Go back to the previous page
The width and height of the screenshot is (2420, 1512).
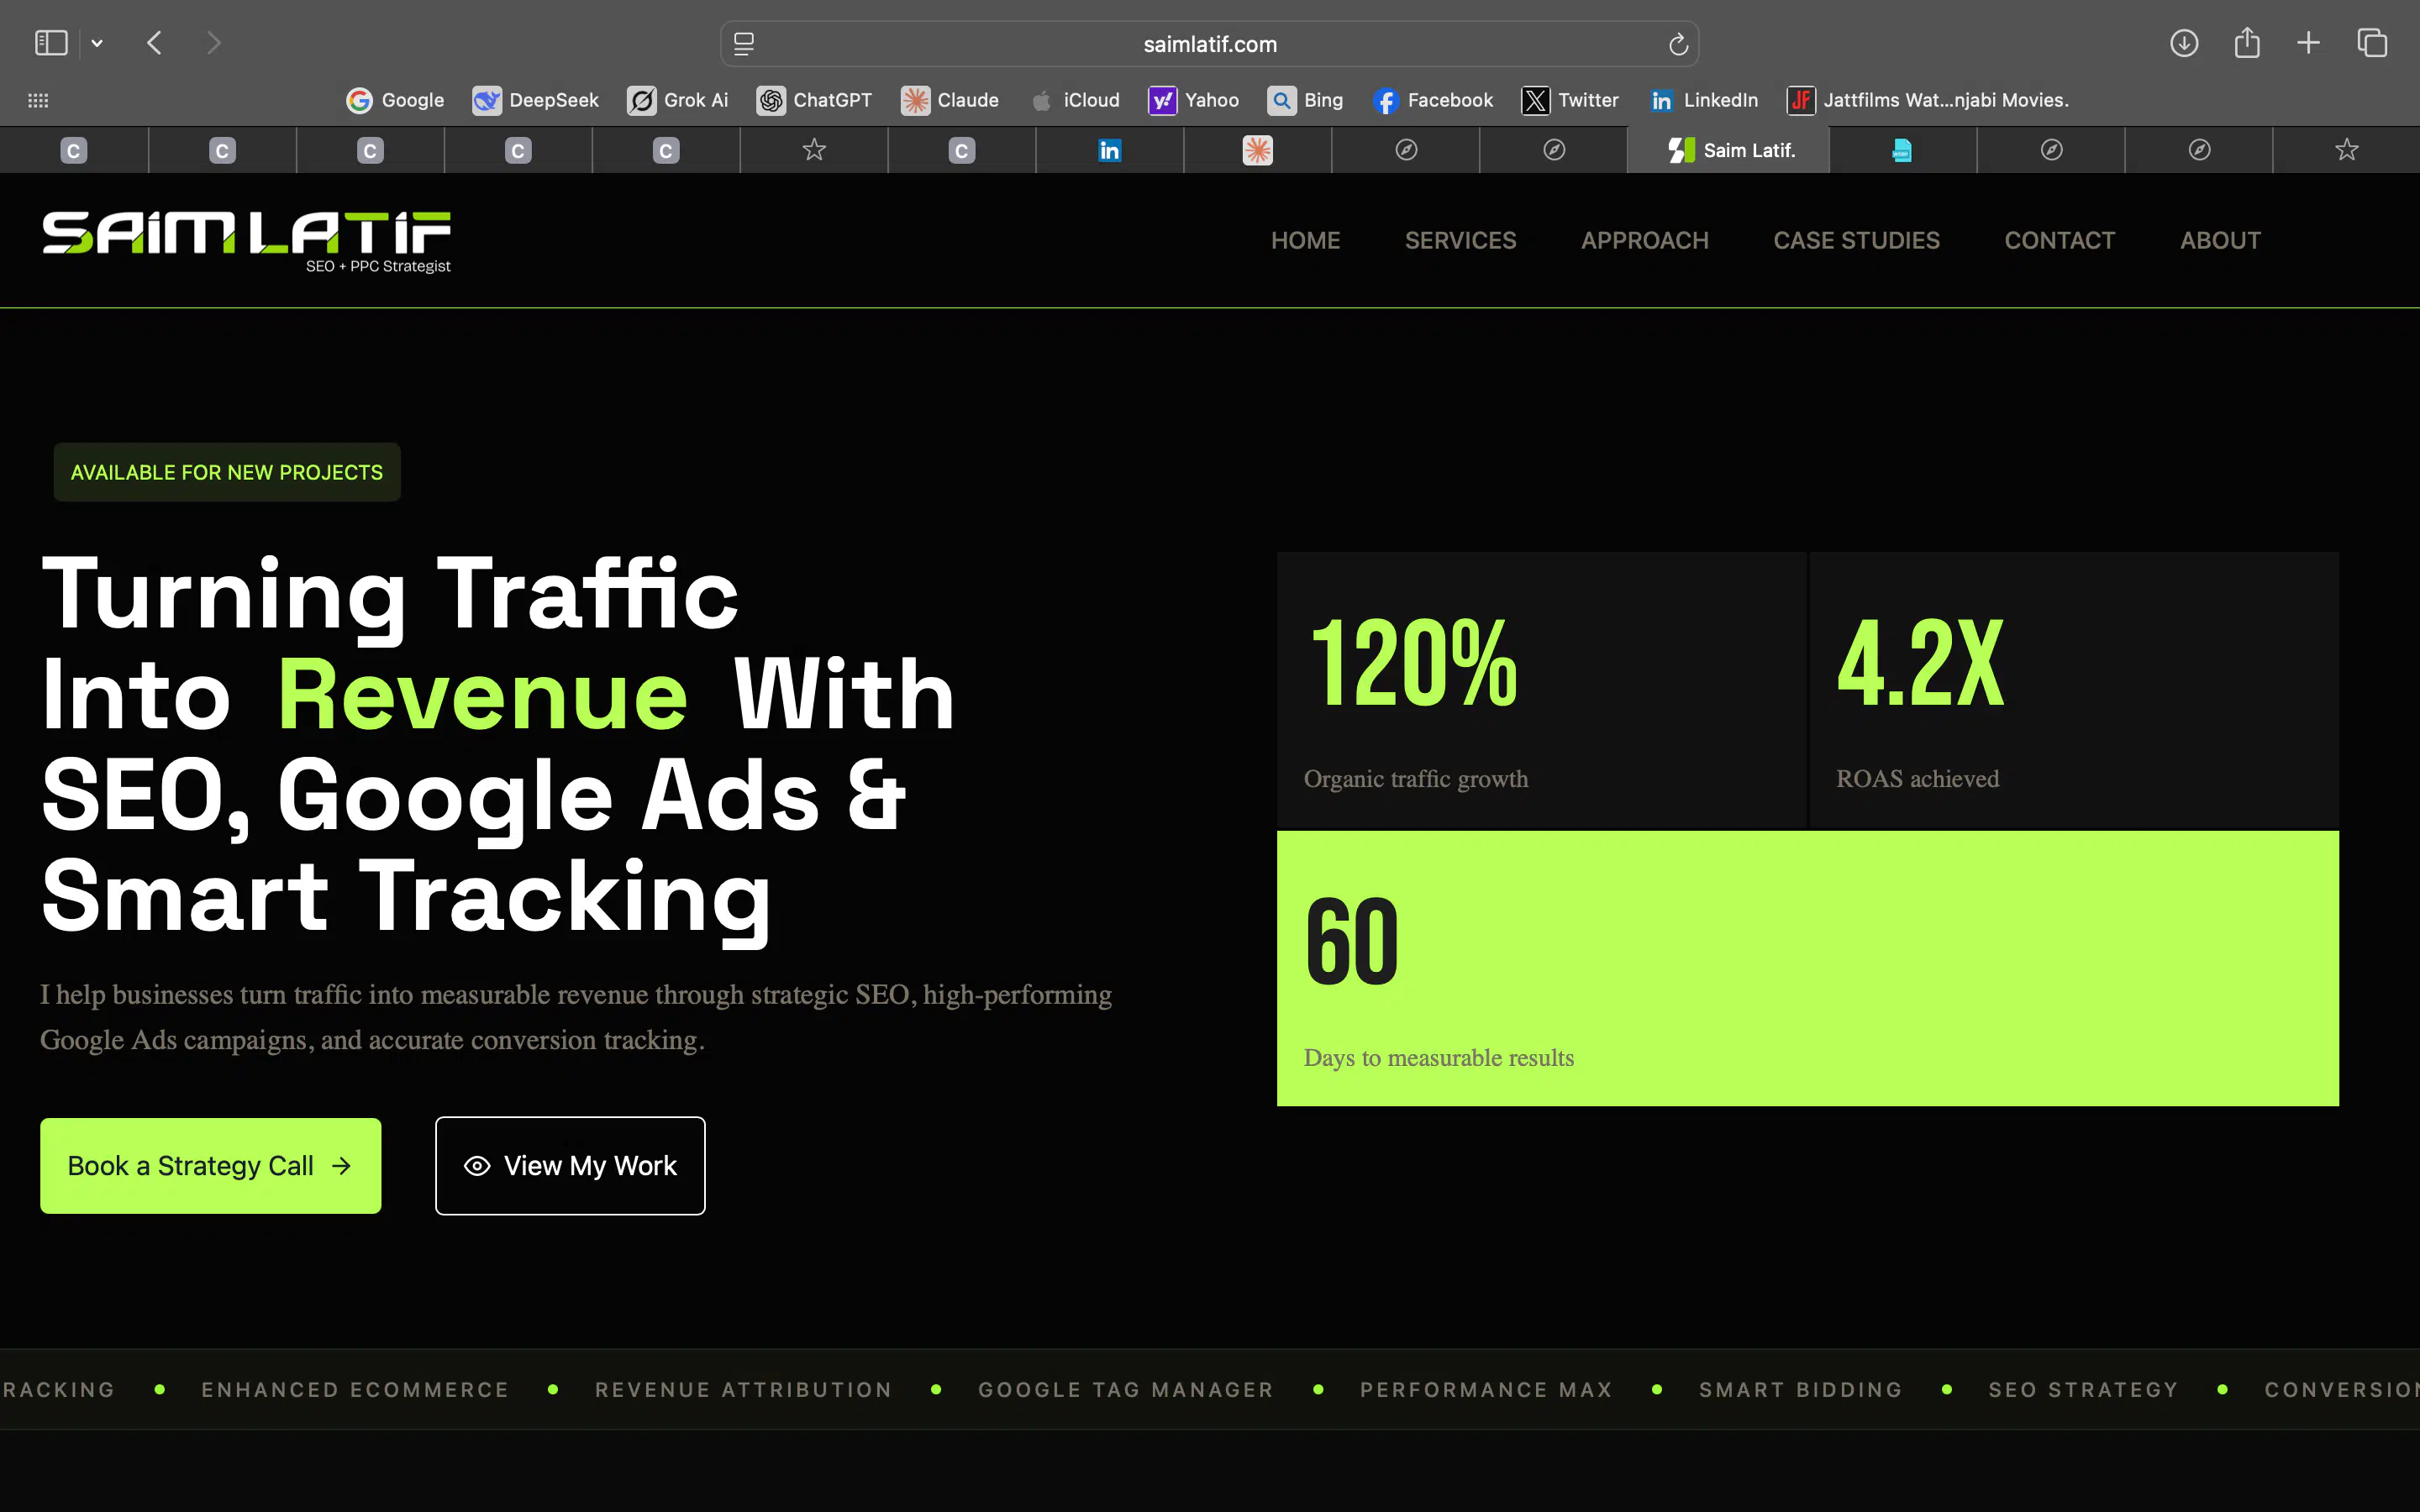click(154, 43)
